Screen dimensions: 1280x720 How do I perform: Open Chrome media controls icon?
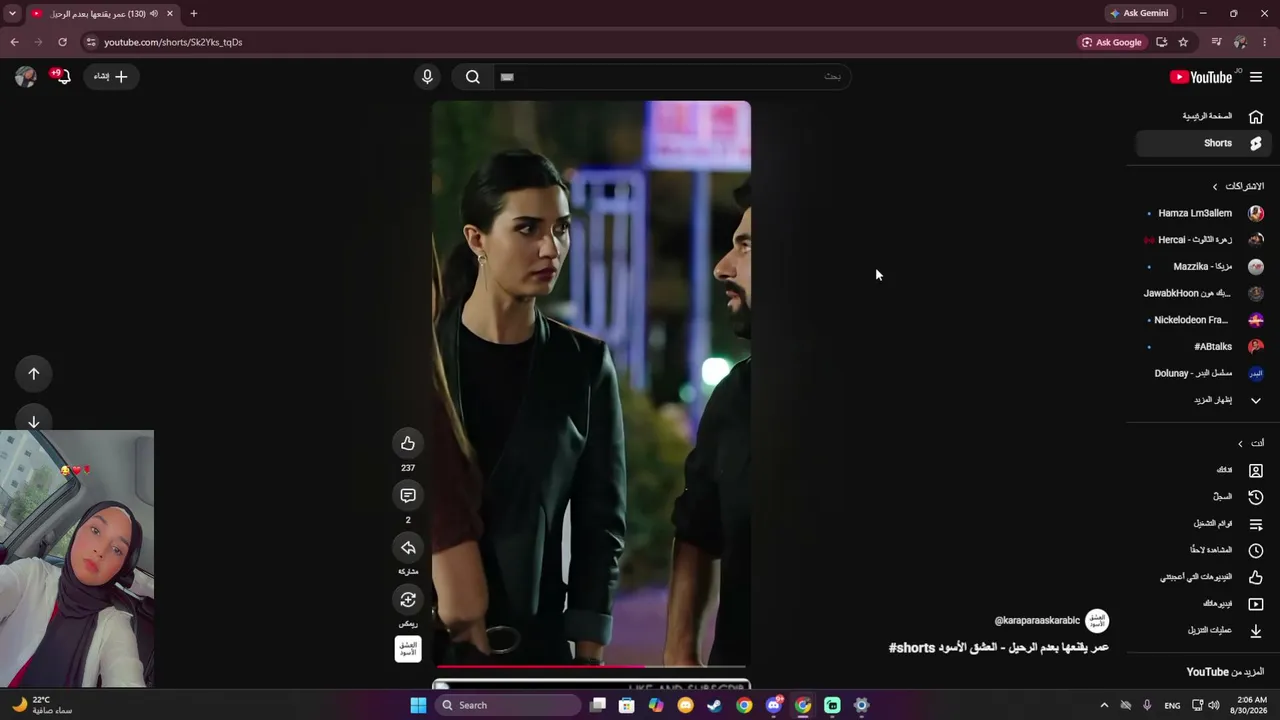point(1216,42)
